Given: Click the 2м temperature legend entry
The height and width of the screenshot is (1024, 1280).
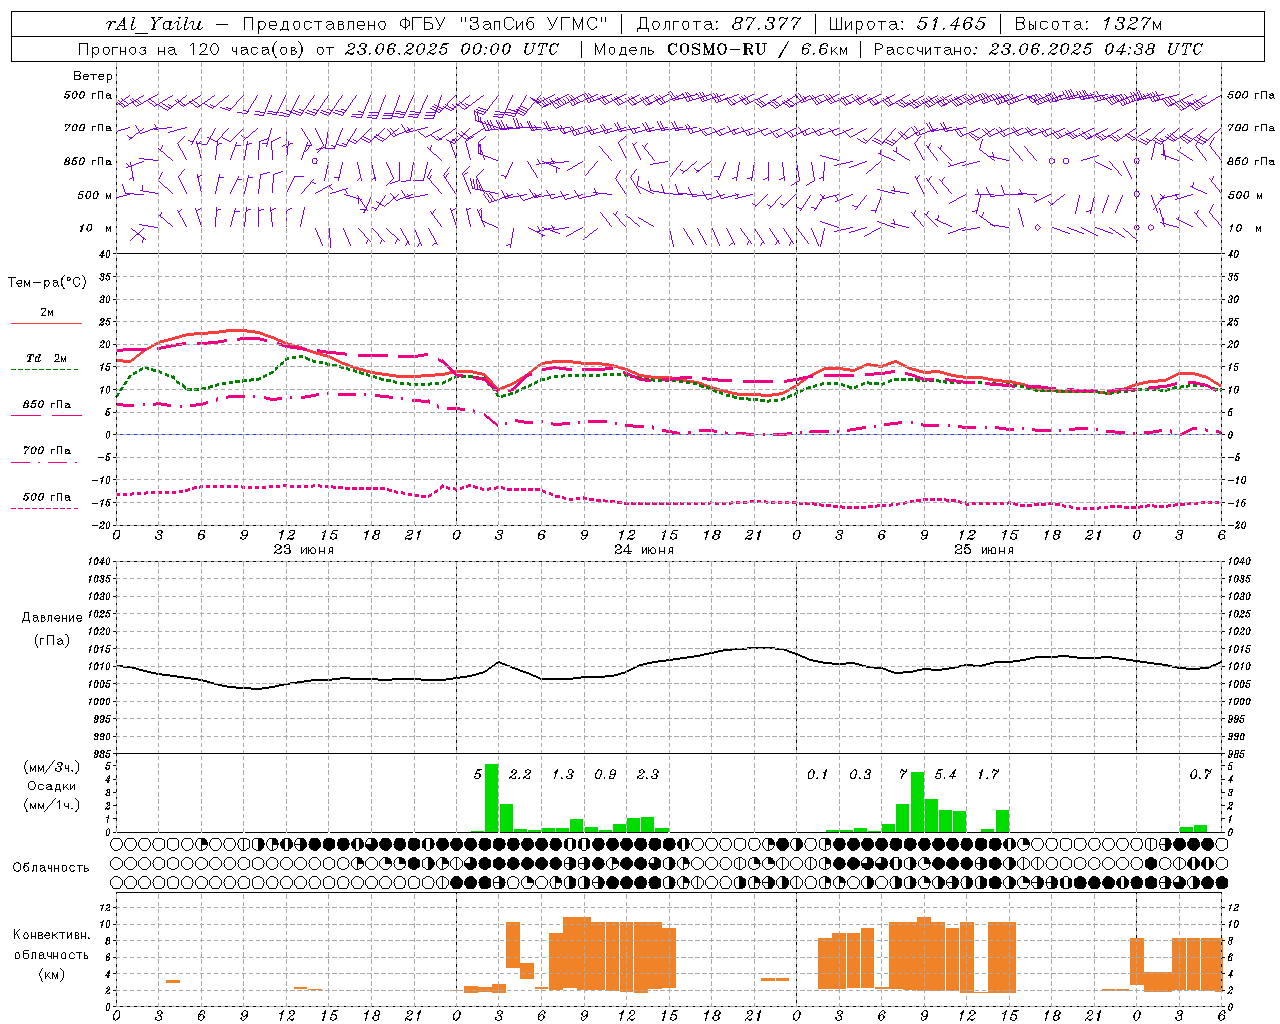Looking at the screenshot, I should click(x=47, y=312).
